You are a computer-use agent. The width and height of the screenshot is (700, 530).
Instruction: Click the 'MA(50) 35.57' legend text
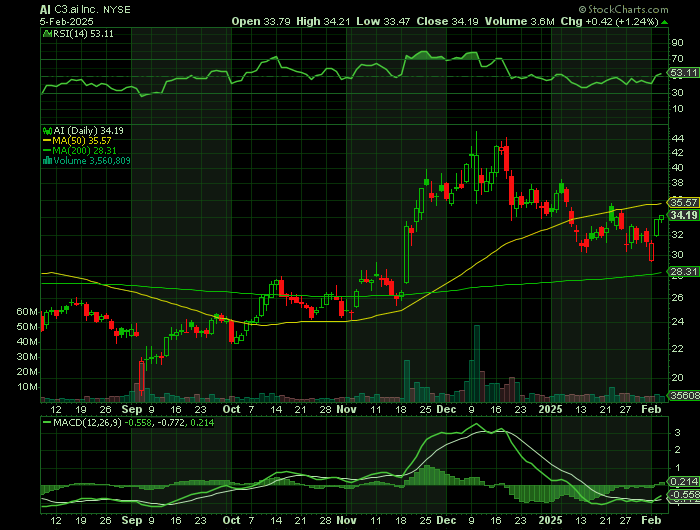pyautogui.click(x=82, y=141)
